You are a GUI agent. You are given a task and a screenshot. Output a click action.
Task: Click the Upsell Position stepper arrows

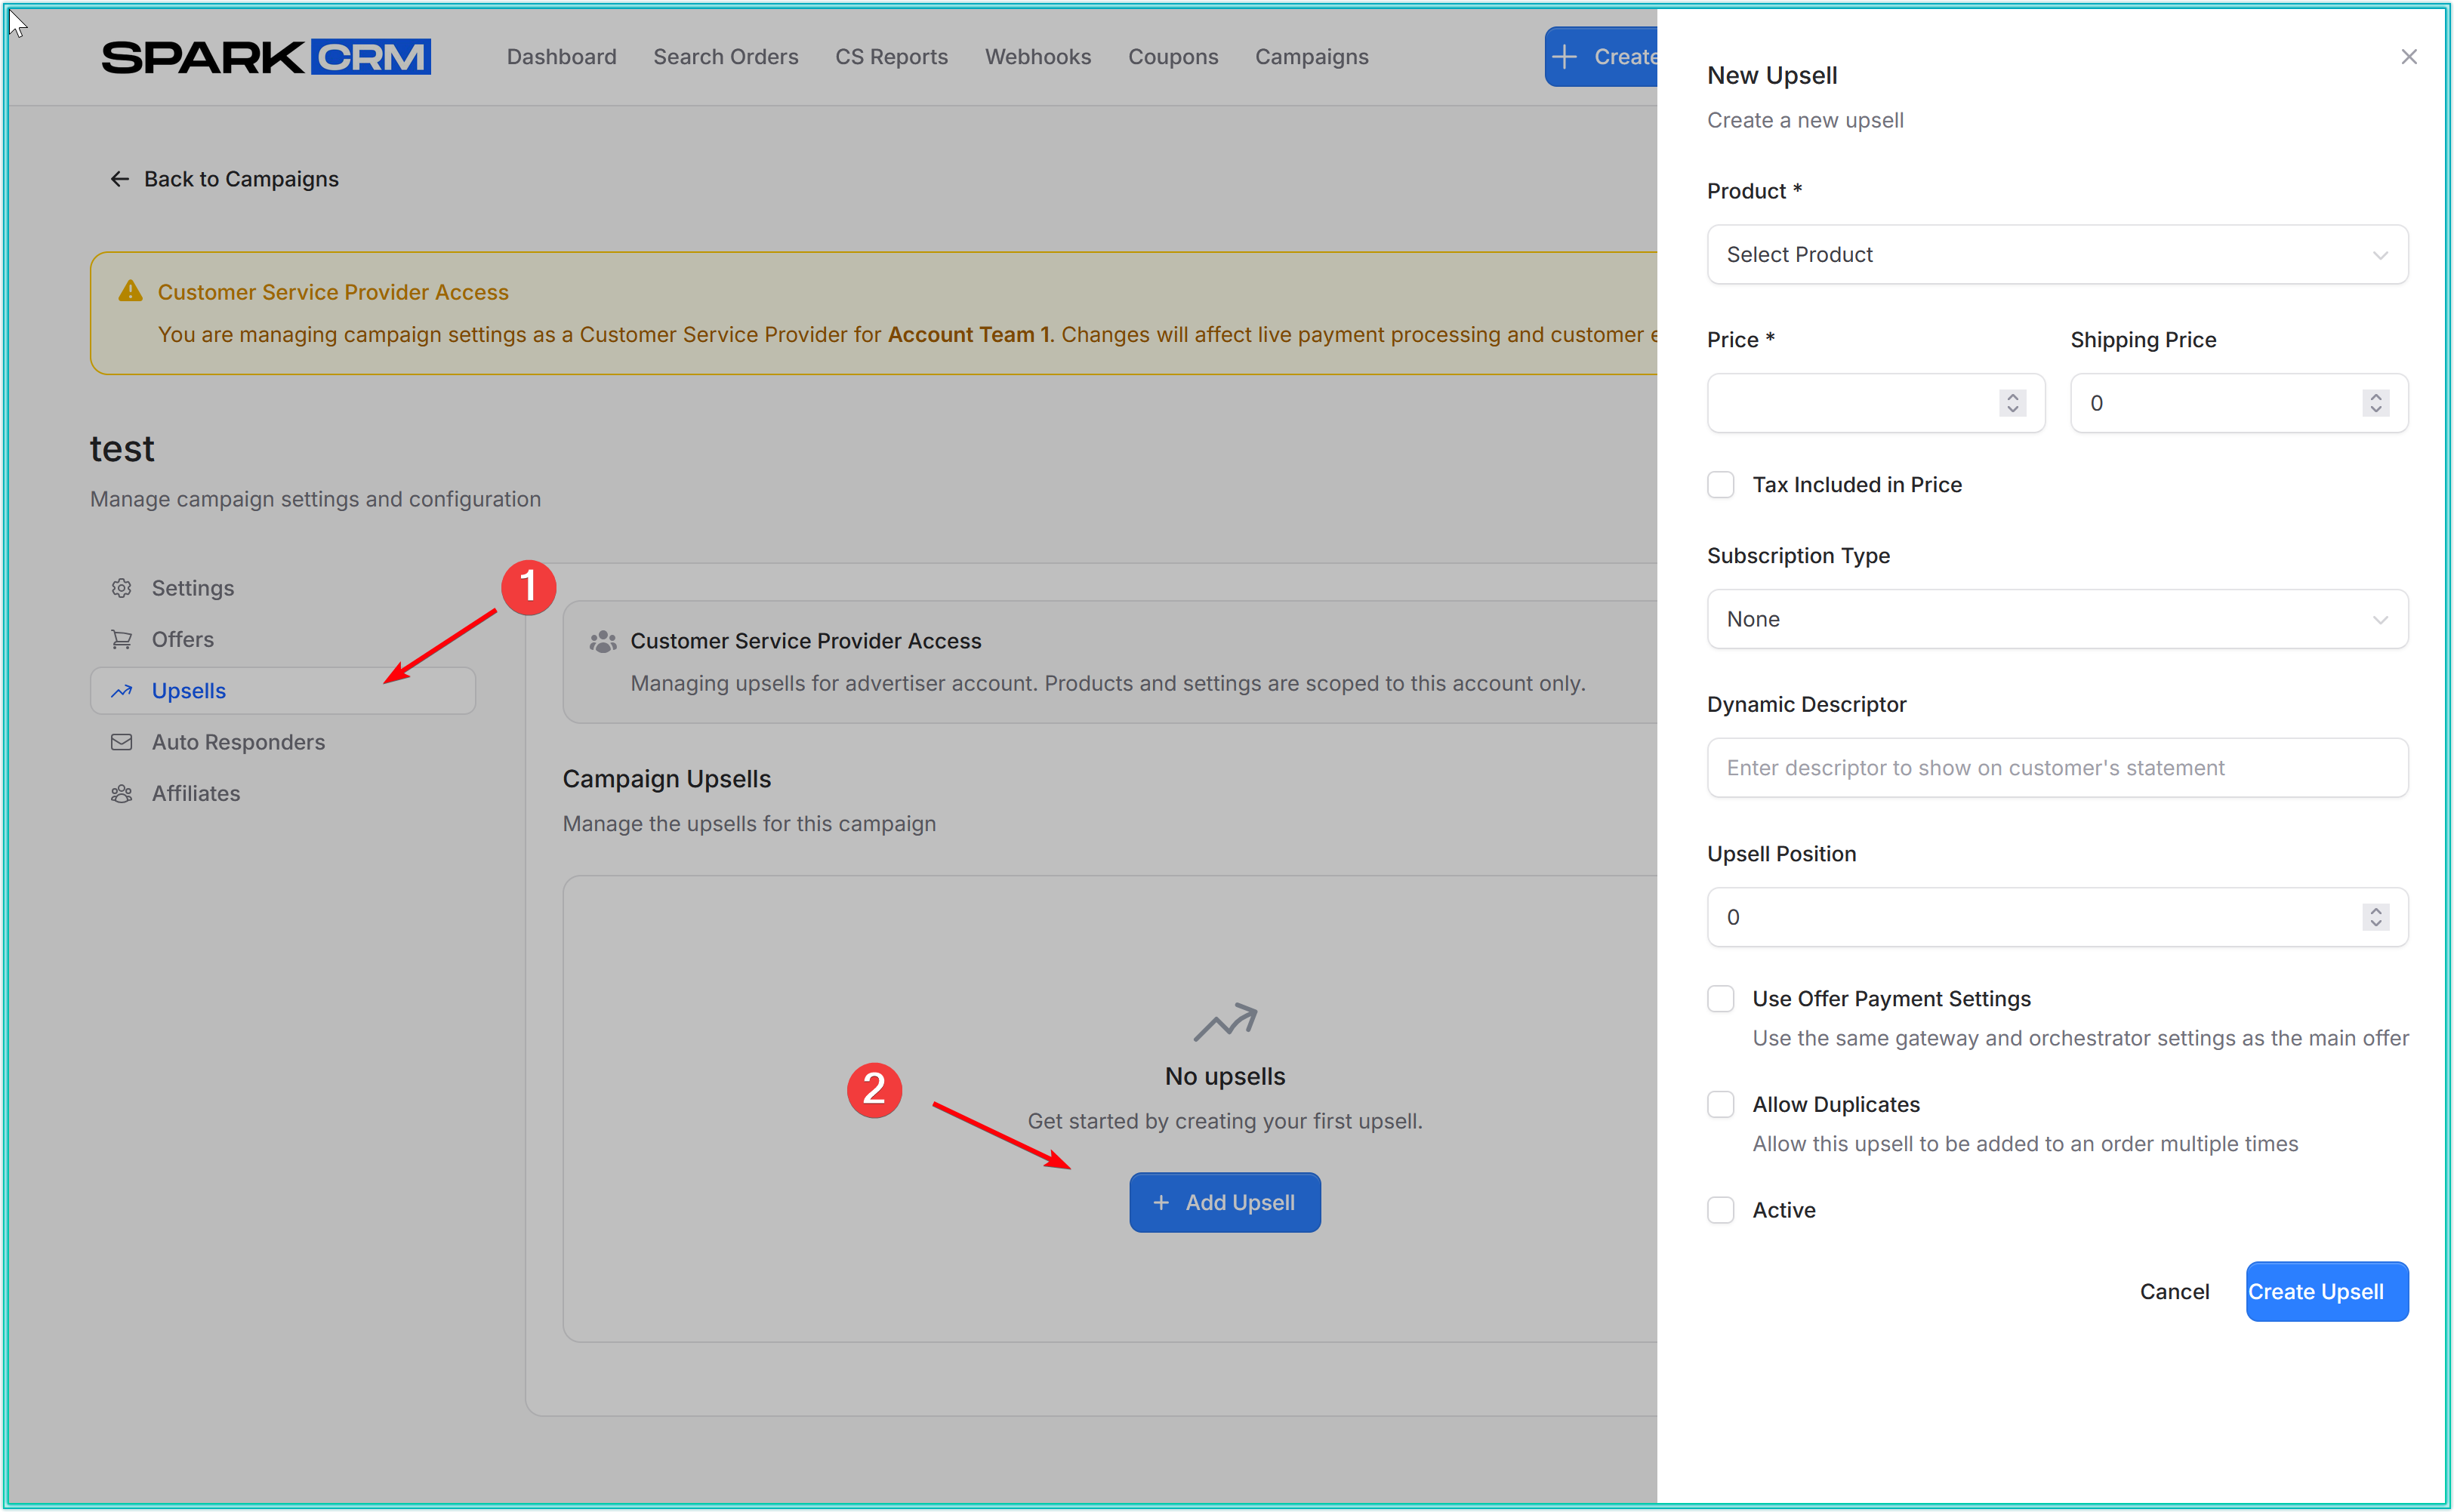(x=2375, y=917)
